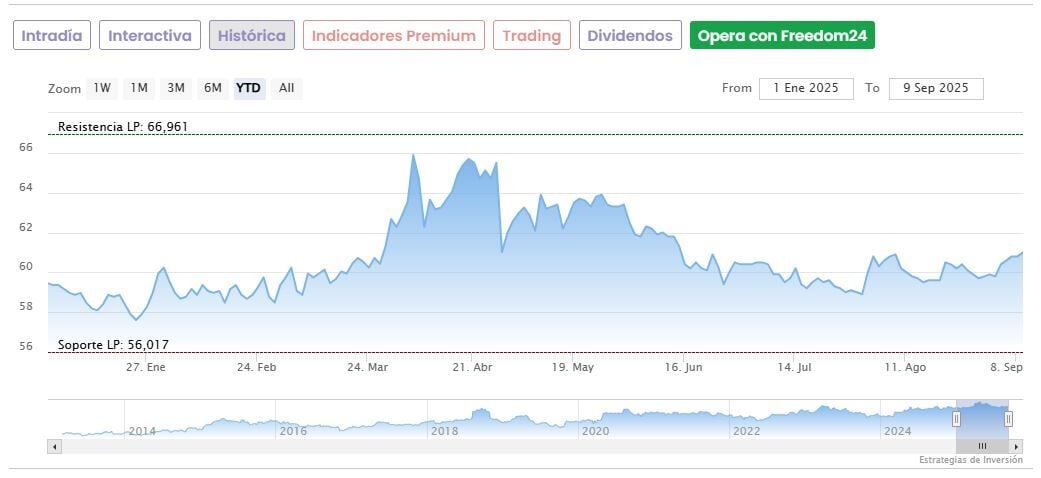Show All historical data range

click(x=287, y=88)
